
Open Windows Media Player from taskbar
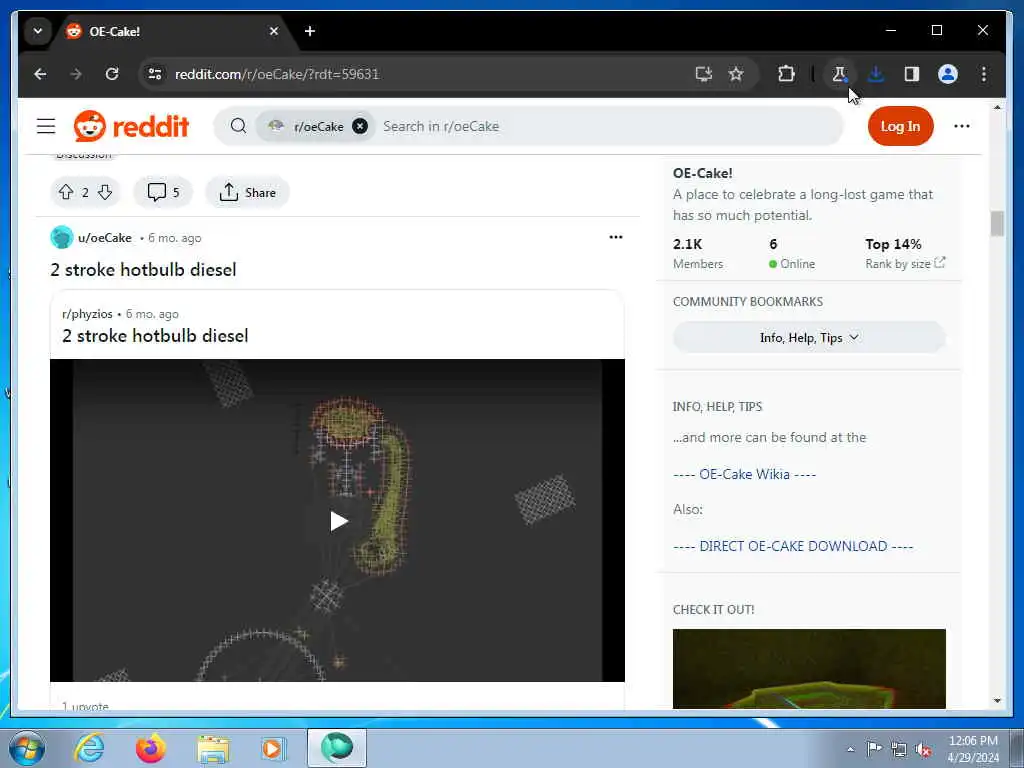[274, 749]
